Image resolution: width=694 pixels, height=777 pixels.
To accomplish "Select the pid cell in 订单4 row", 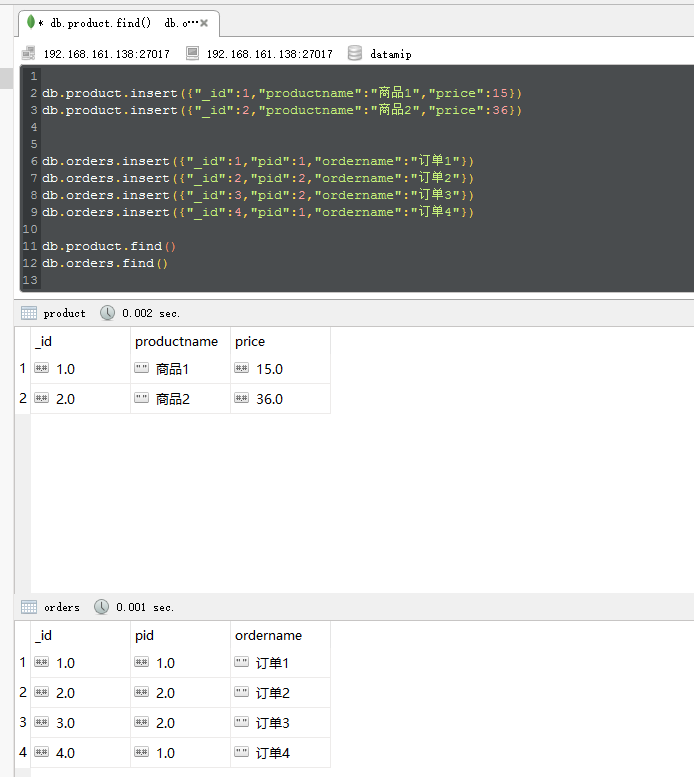I will pyautogui.click(x=180, y=752).
